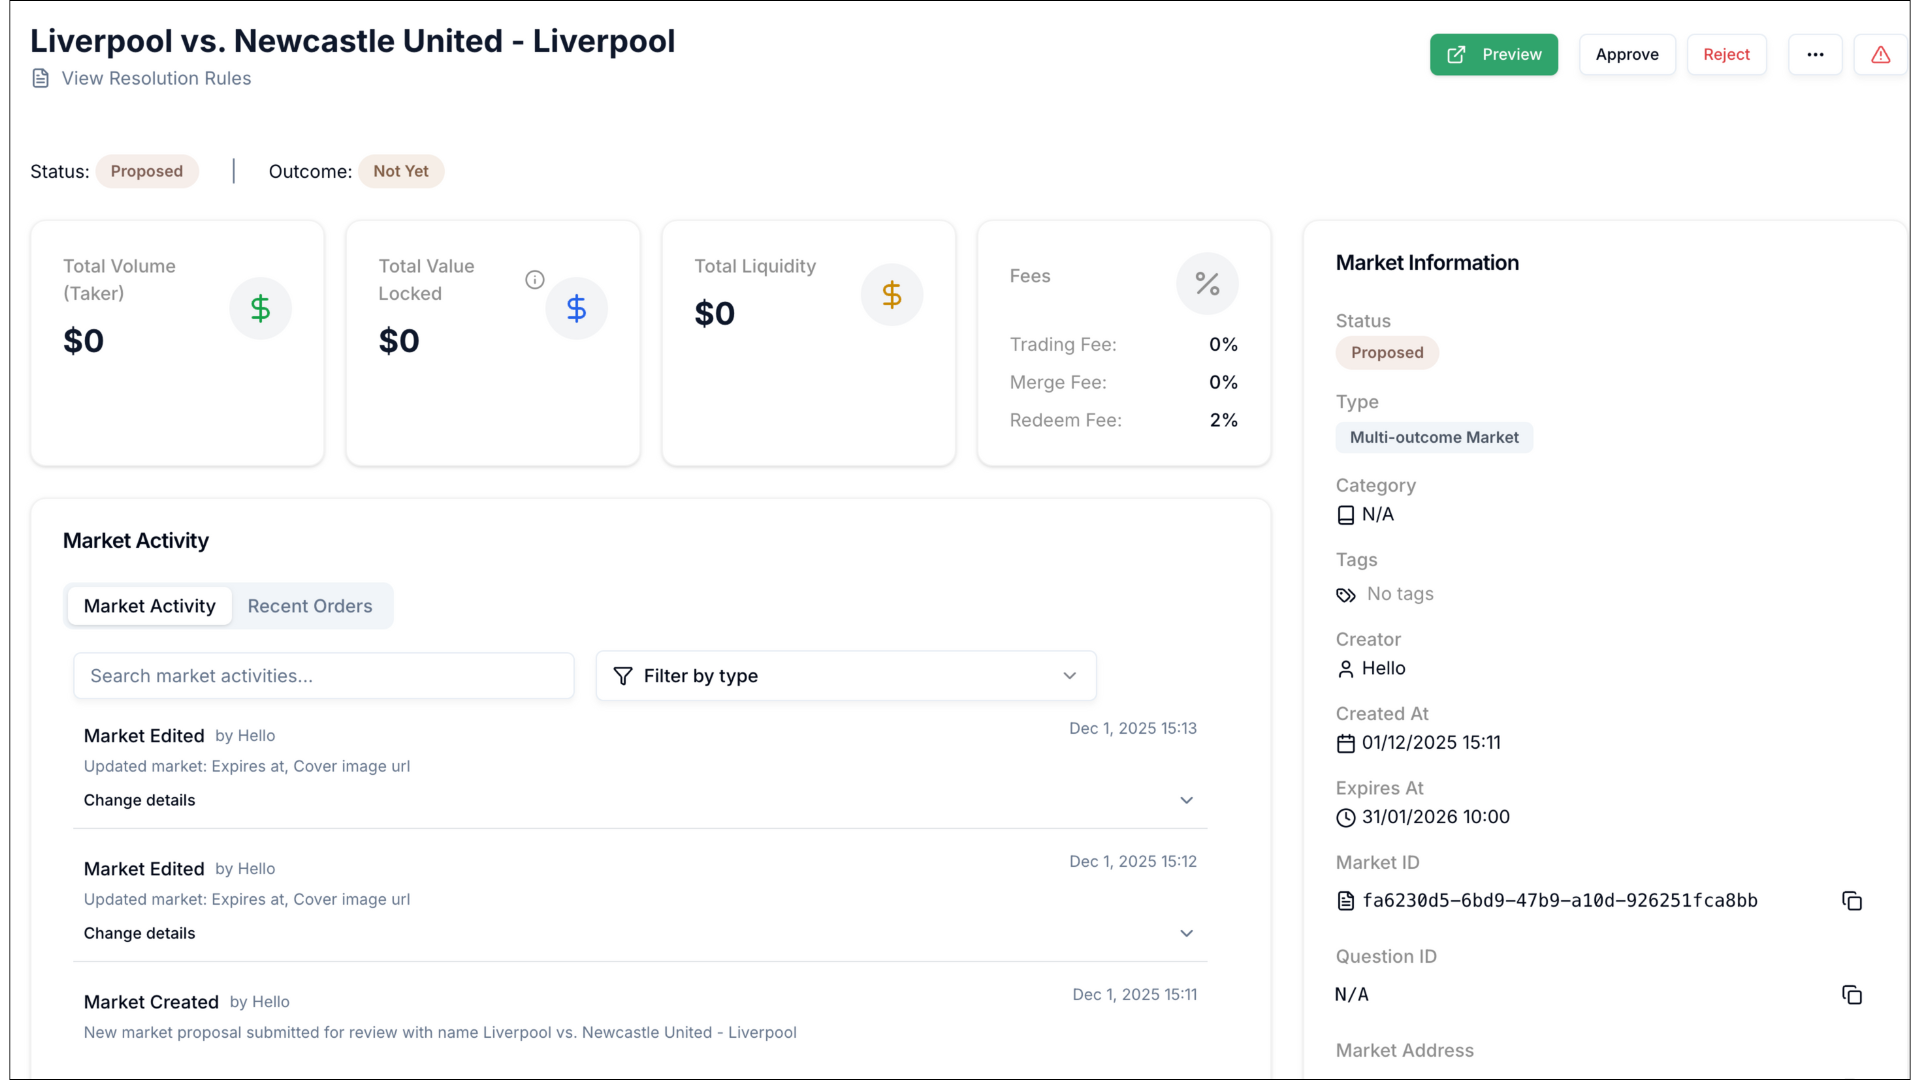The width and height of the screenshot is (1920, 1080).
Task: Focus the Search market activities field
Action: point(324,676)
